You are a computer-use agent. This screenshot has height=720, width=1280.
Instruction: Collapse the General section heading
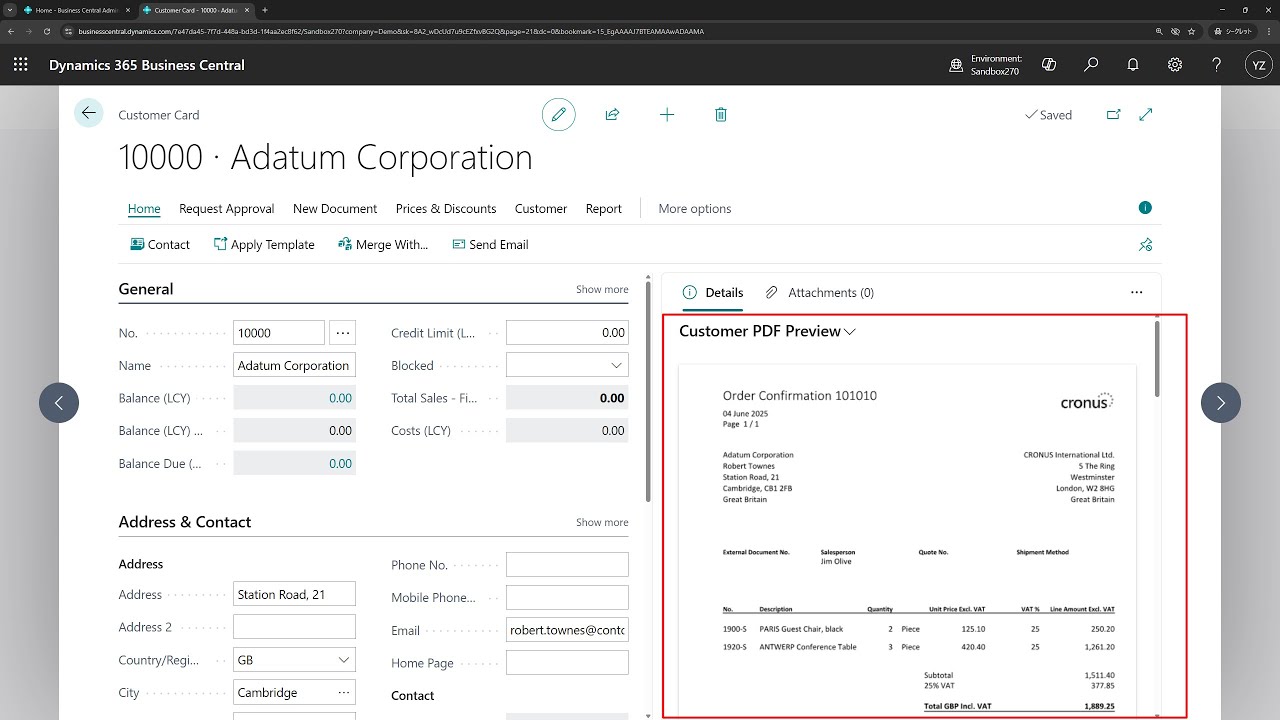click(146, 289)
